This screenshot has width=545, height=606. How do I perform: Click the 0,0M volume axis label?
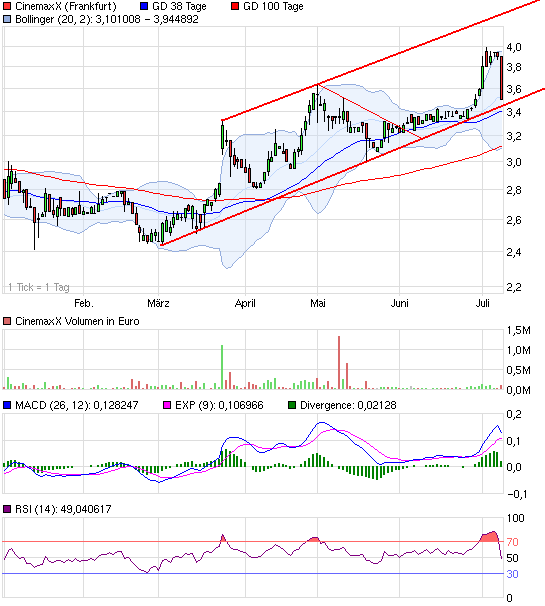(x=519, y=390)
